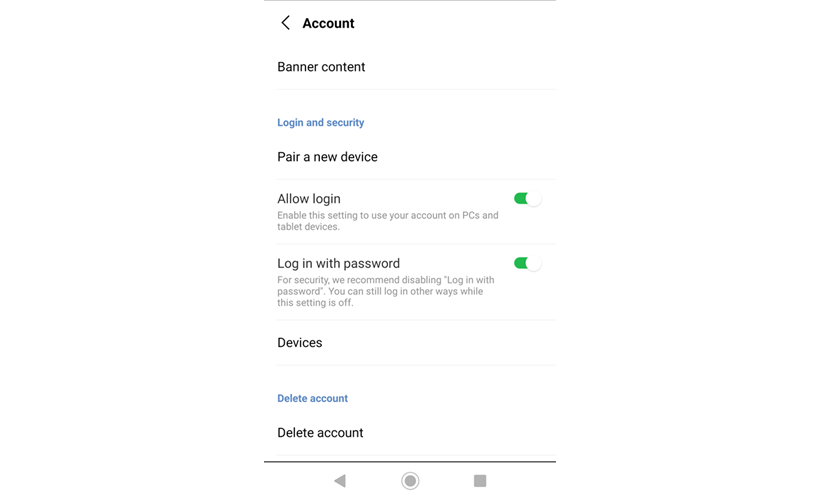Choose the Delete account option row

point(320,433)
